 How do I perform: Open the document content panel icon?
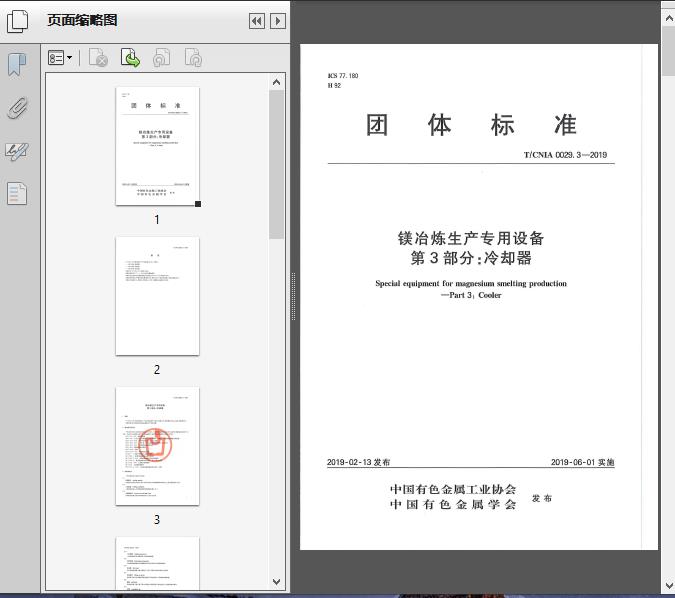coord(17,193)
